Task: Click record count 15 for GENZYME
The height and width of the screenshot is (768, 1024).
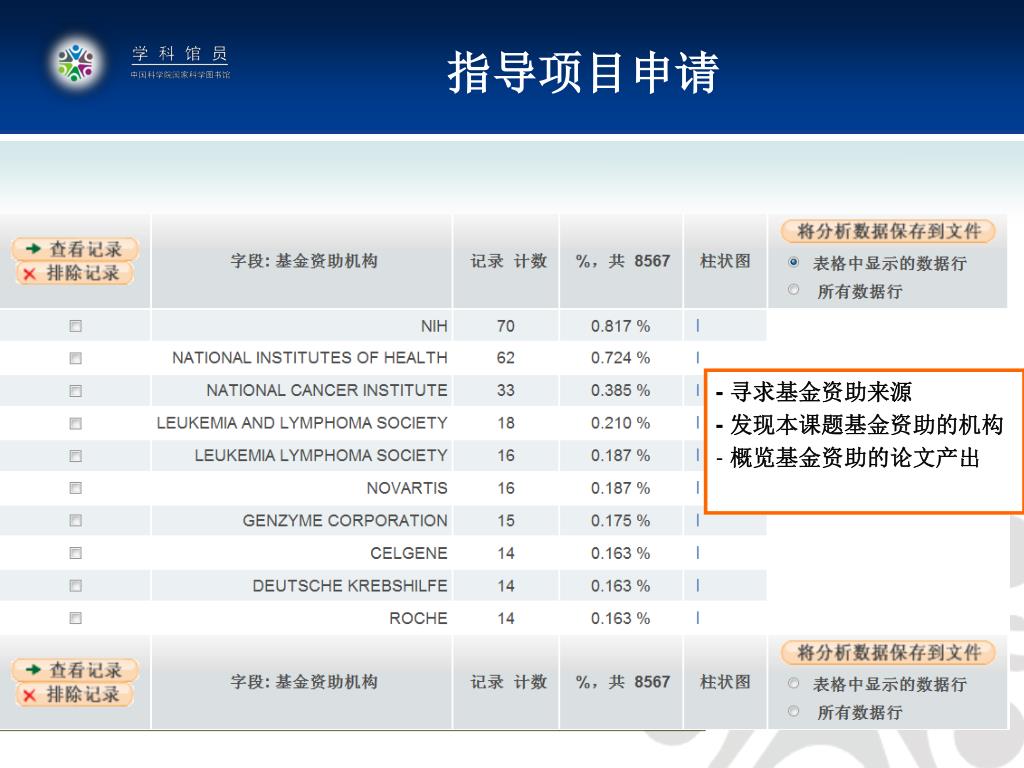Action: [x=506, y=520]
